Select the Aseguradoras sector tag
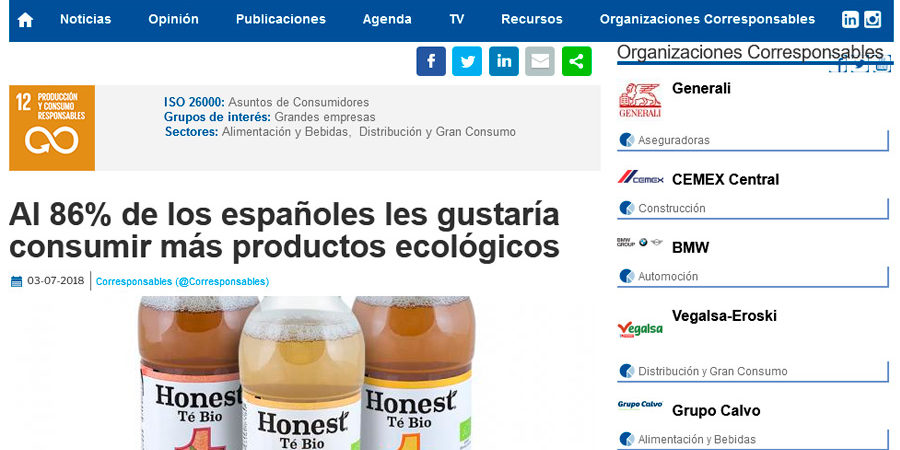Screen dimensions: 900x450 (674, 140)
